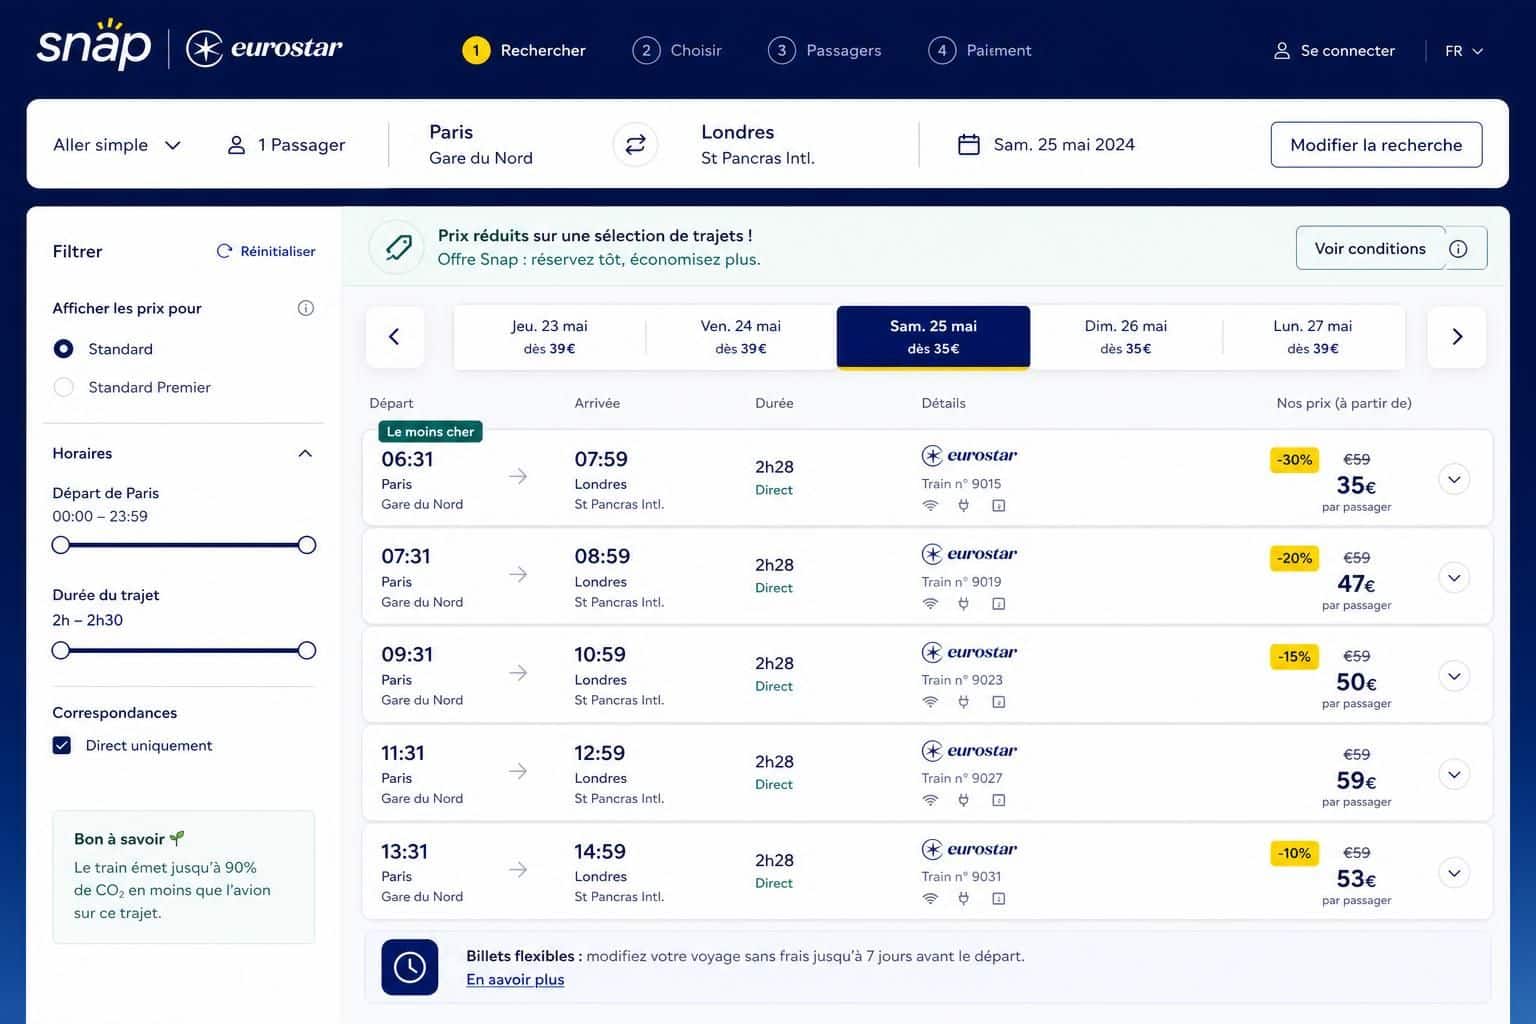Select the Lun. 27 mai date tab
Viewport: 1536px width, 1024px height.
pos(1313,337)
